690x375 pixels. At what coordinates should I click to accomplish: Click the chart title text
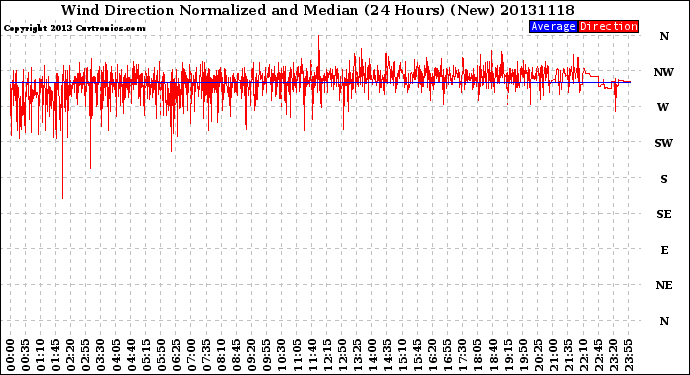tap(317, 10)
